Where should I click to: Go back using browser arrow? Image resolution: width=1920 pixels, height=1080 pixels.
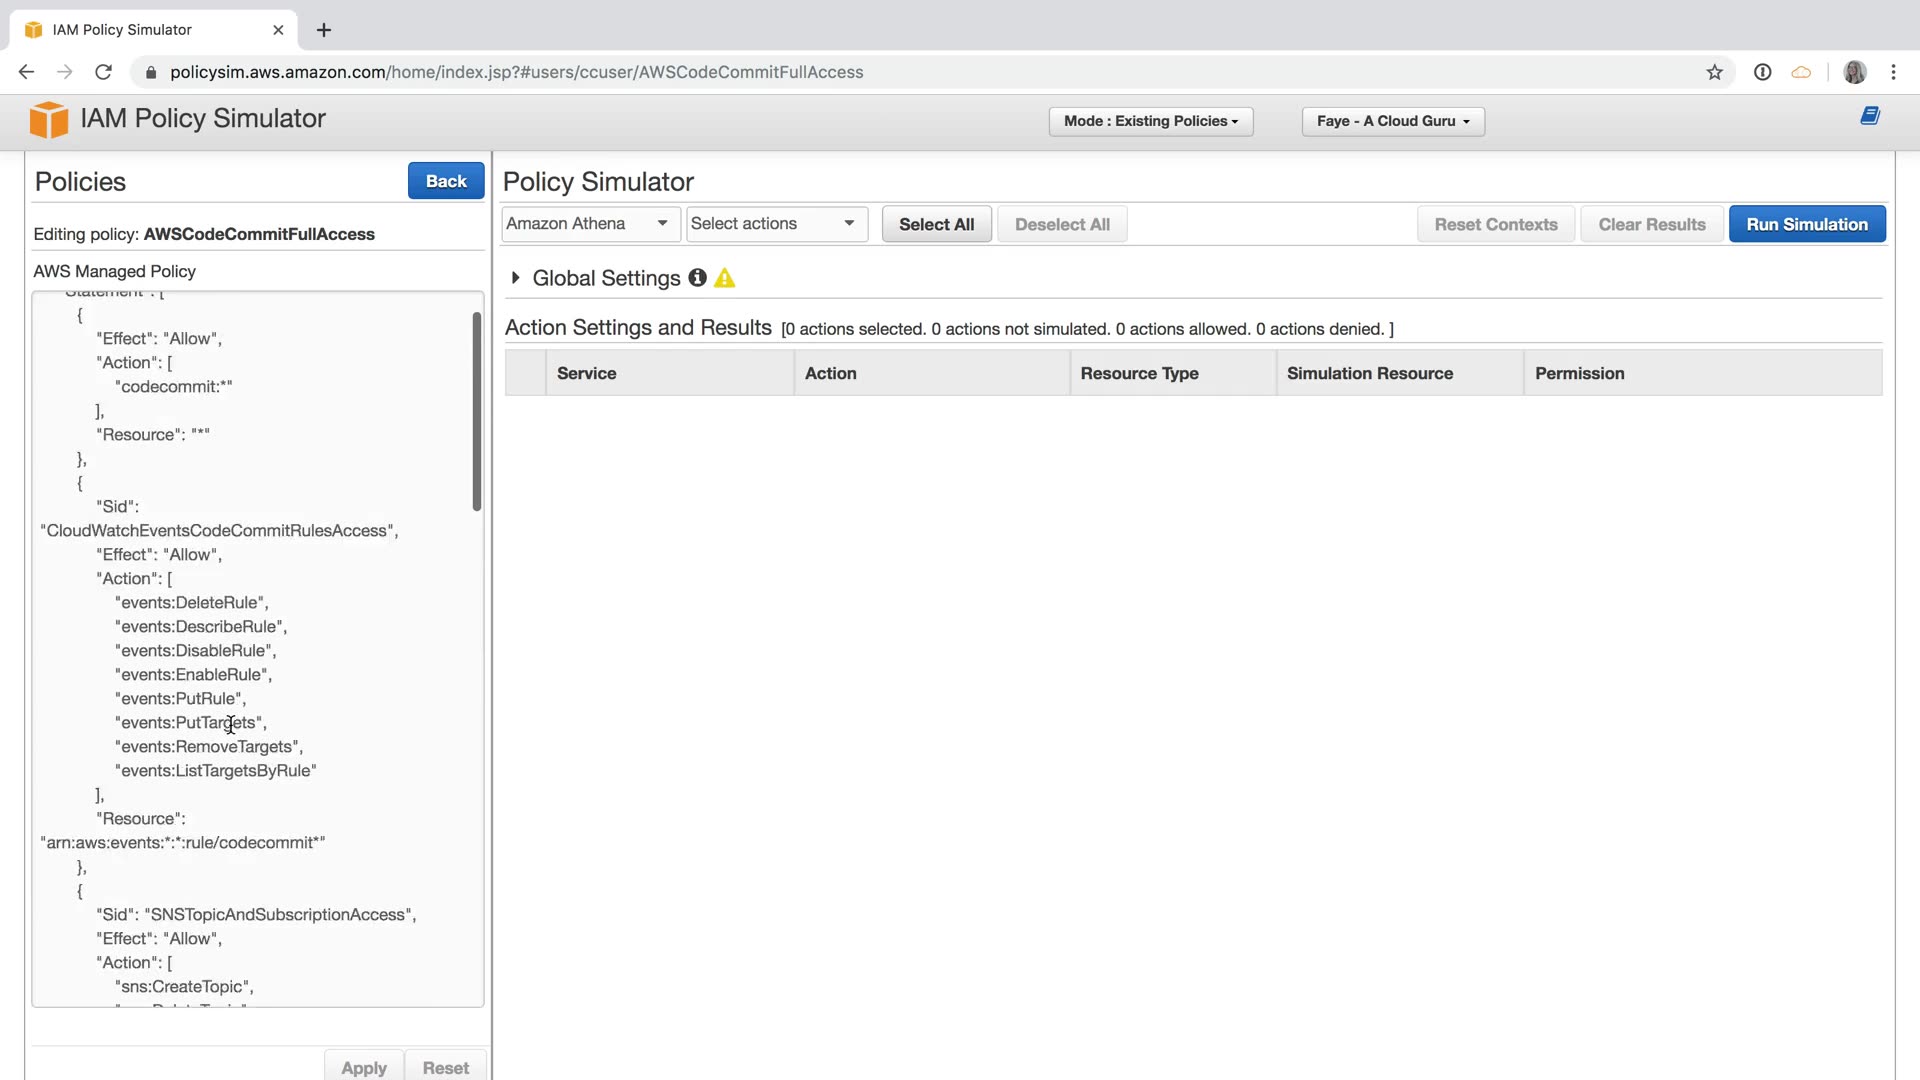(x=27, y=72)
